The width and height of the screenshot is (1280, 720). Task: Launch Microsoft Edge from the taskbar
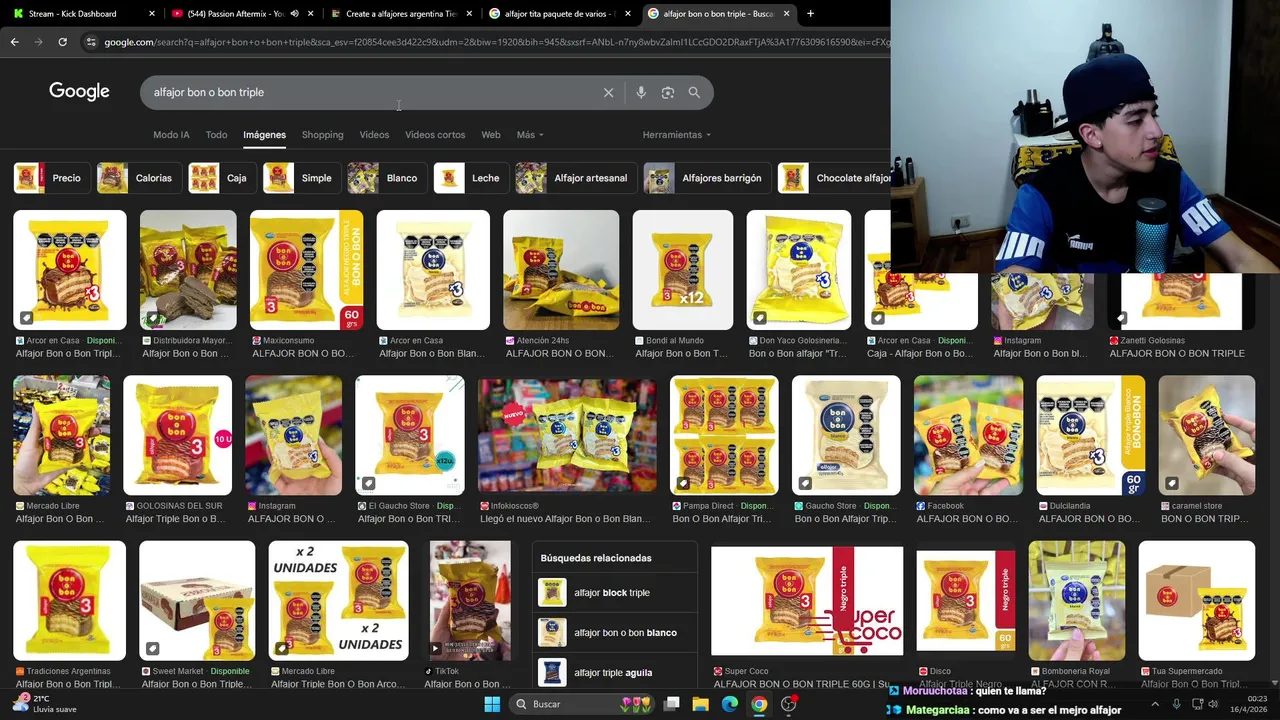click(x=730, y=704)
